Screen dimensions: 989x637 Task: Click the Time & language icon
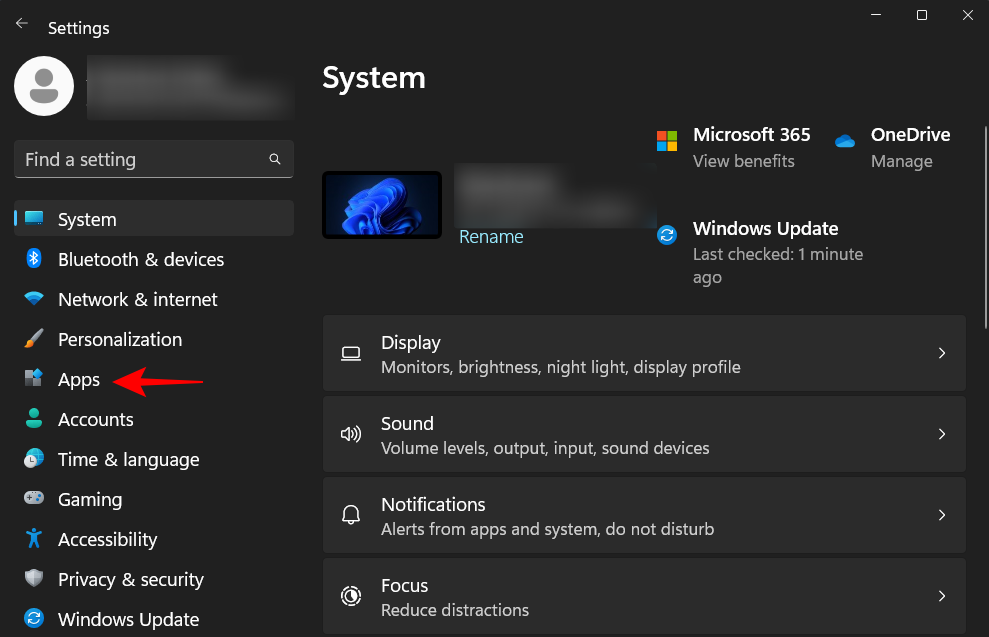(x=34, y=459)
